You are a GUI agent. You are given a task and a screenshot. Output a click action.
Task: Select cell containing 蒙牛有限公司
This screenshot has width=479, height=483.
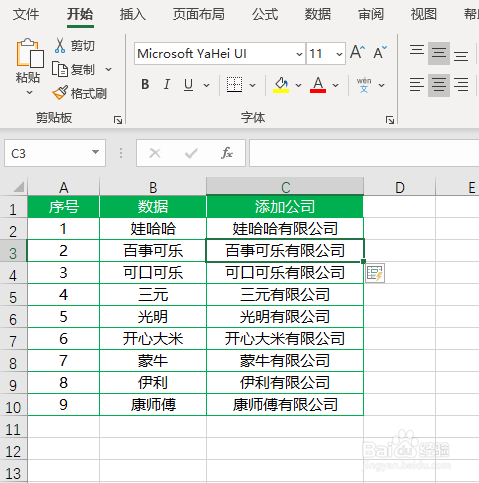(x=285, y=360)
